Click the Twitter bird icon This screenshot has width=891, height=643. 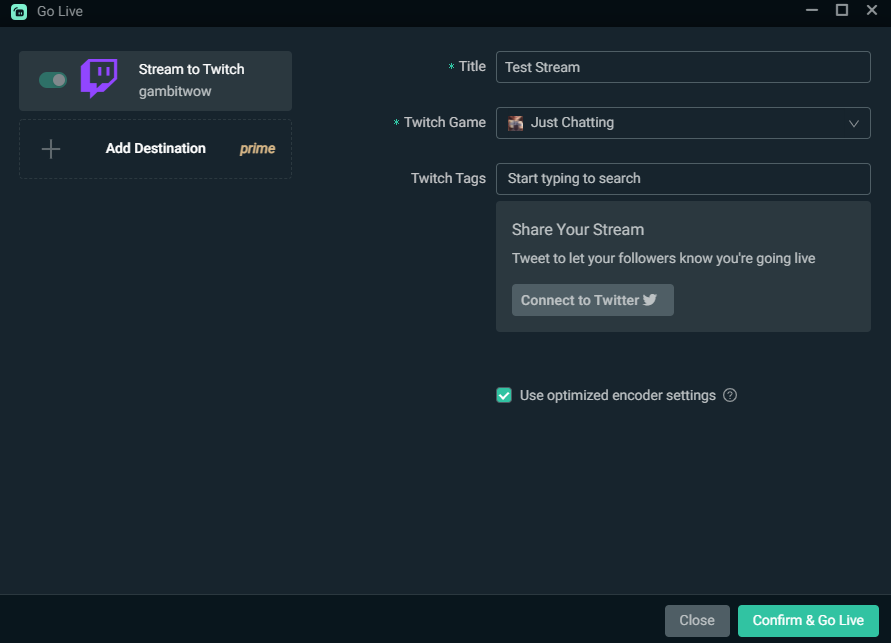650,300
